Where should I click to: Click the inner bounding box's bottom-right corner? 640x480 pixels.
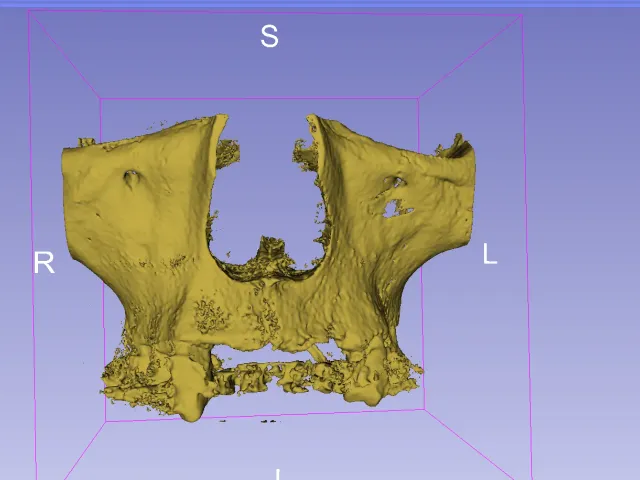(424, 409)
